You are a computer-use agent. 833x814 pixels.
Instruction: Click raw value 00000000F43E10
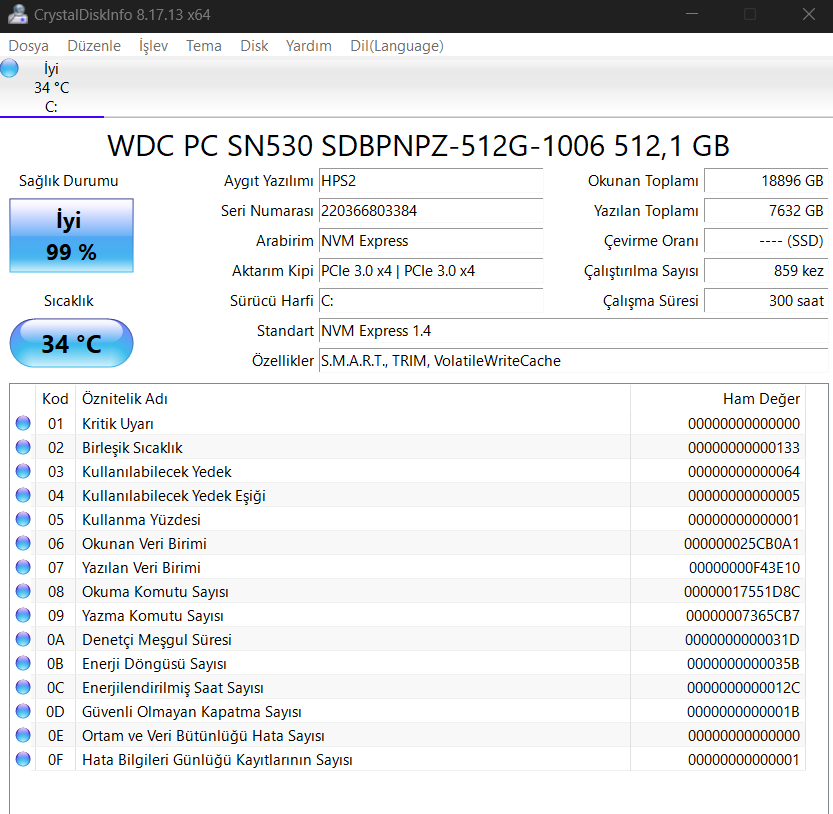(744, 568)
